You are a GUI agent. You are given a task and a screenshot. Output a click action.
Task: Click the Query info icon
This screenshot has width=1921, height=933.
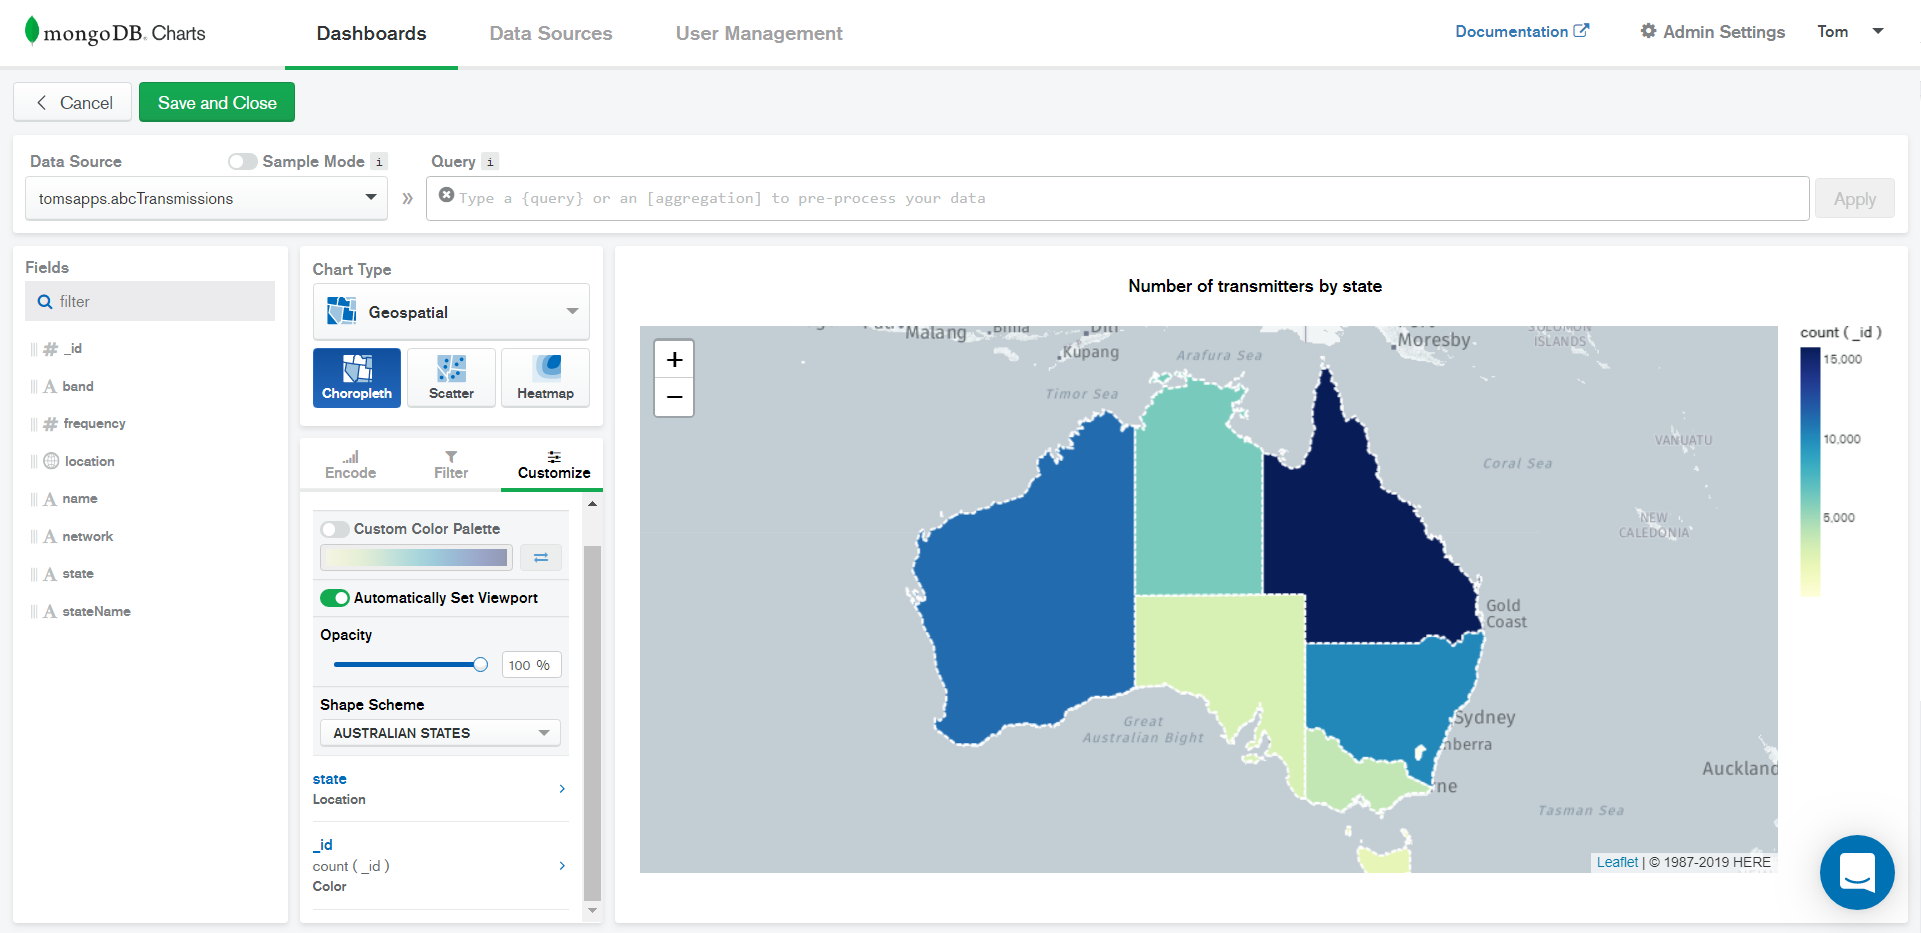coord(490,161)
